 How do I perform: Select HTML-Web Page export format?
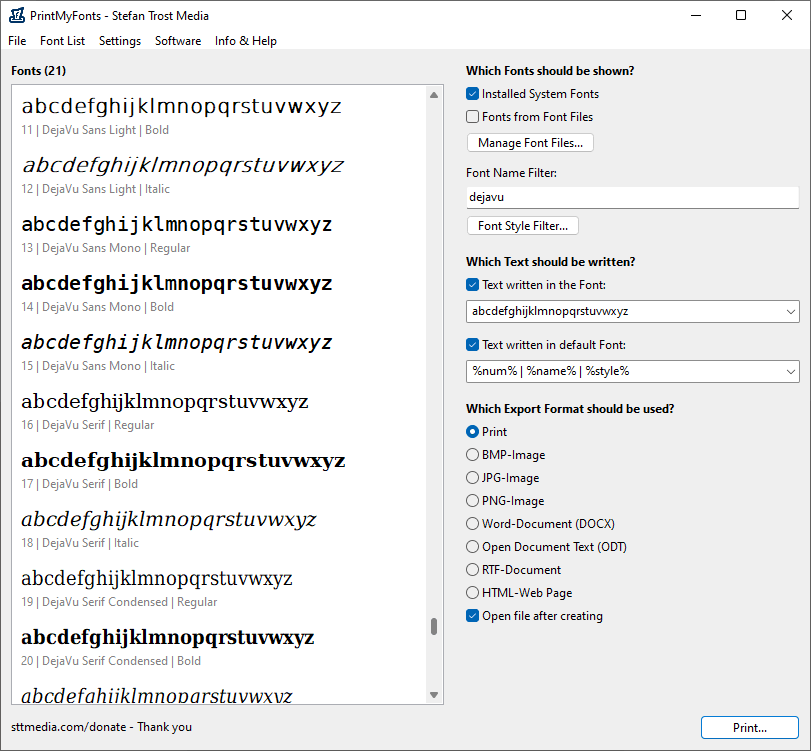tap(472, 593)
